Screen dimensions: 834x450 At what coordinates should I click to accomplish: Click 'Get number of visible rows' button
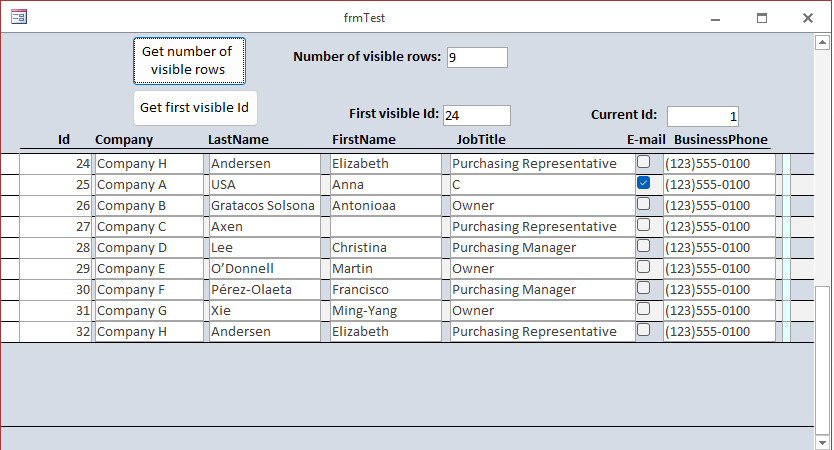click(x=188, y=61)
